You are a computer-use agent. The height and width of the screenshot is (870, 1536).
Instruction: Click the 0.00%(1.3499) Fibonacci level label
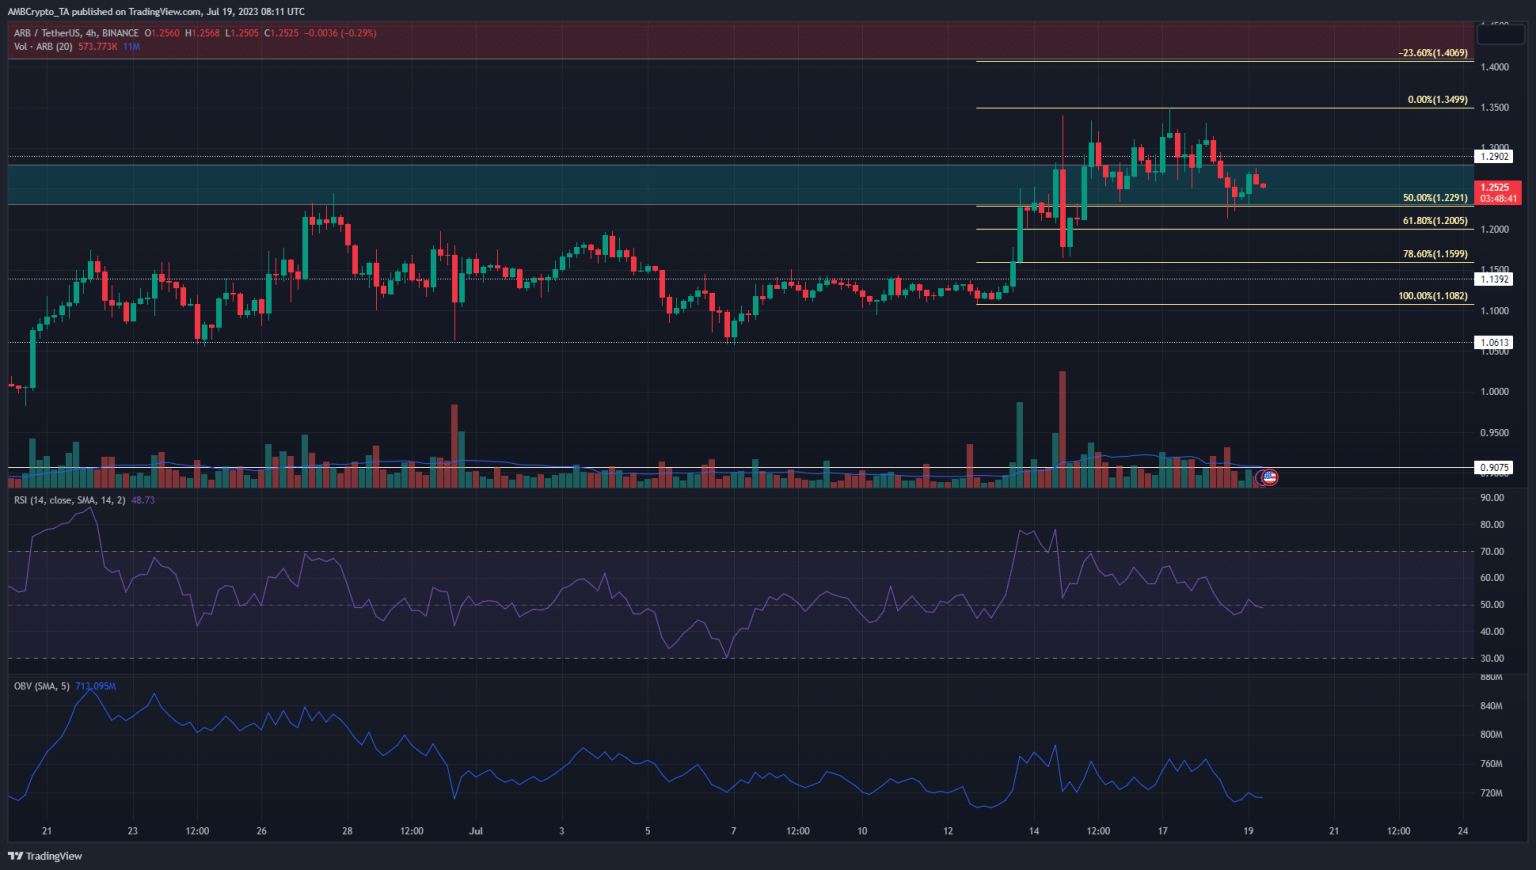tap(1437, 100)
